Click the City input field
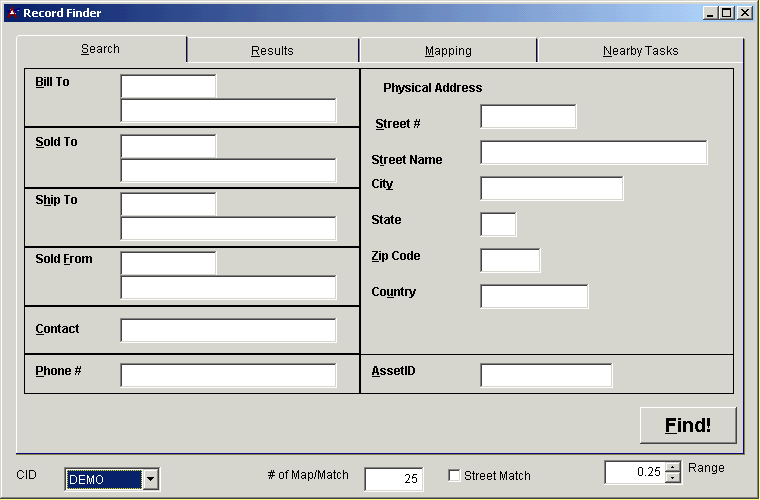Image resolution: width=760 pixels, height=500 pixels. pyautogui.click(x=551, y=189)
